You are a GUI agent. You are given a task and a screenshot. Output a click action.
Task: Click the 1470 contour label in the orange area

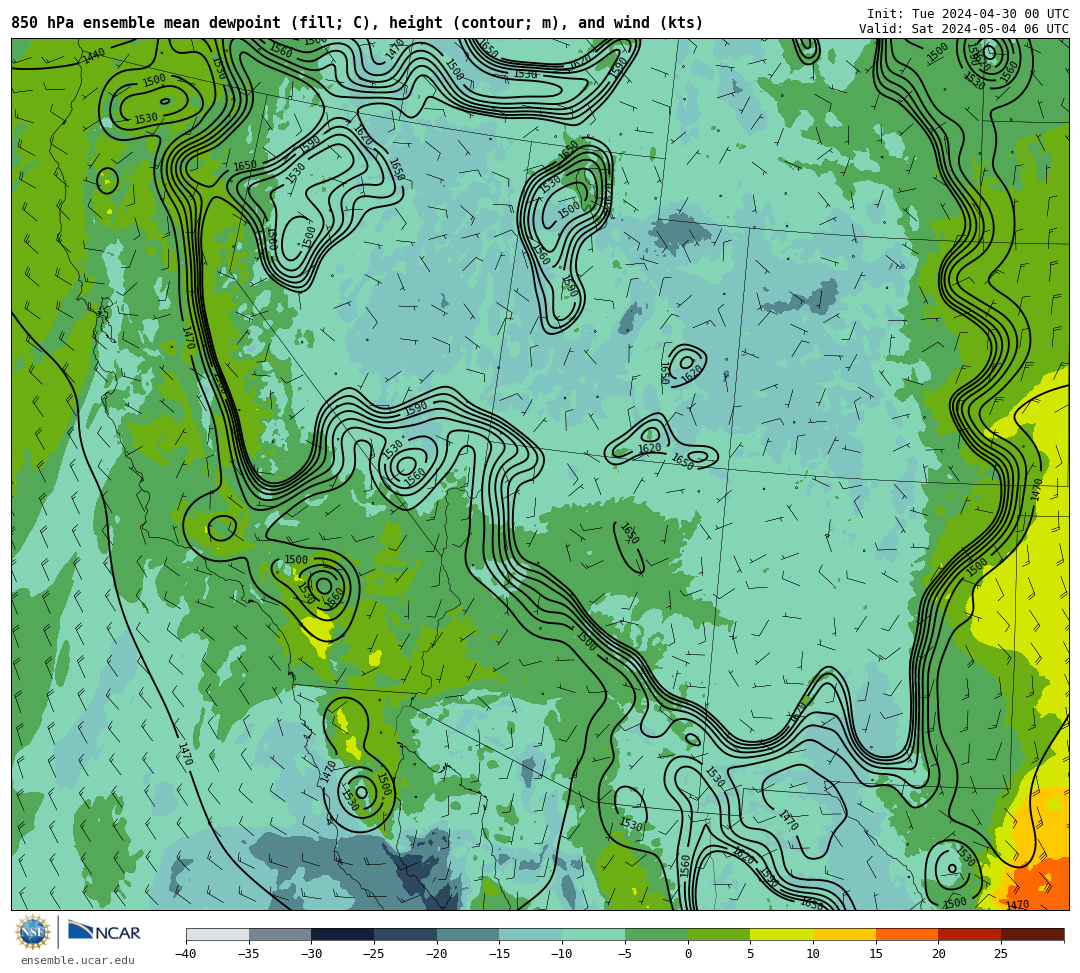click(x=1017, y=905)
